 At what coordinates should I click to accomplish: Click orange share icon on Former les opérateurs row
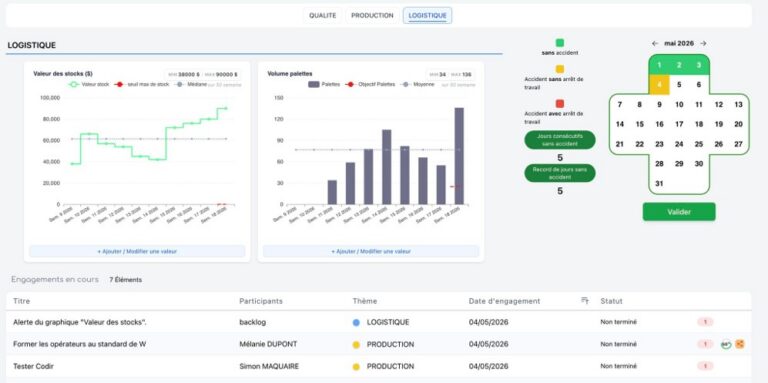click(x=740, y=344)
